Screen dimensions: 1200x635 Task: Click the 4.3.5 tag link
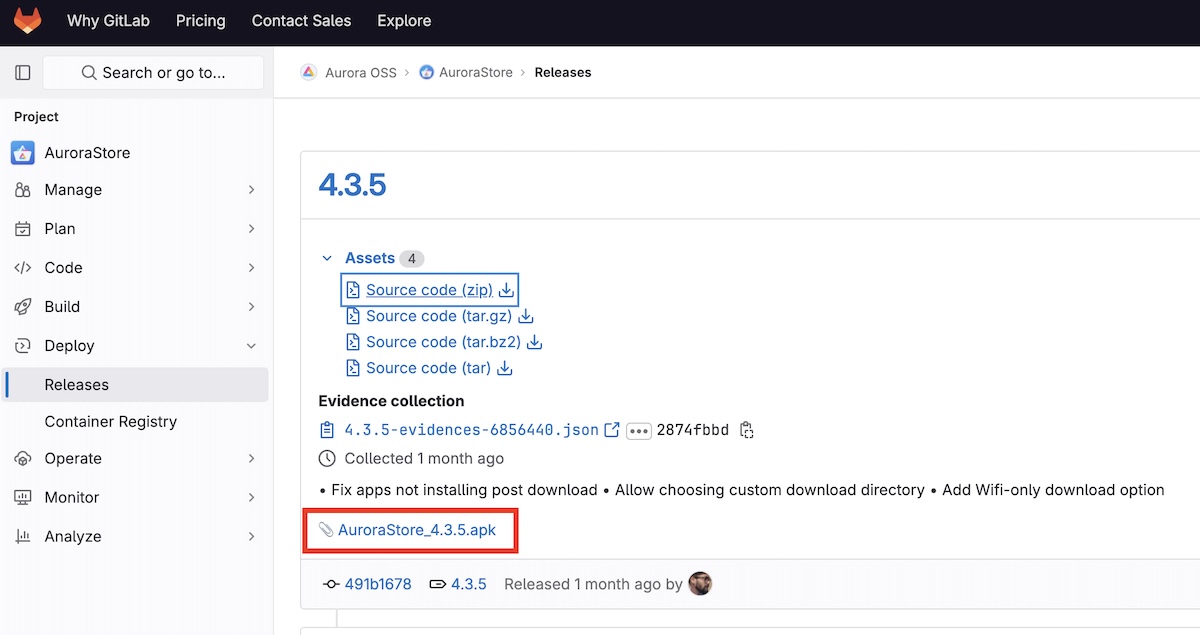pos(468,584)
